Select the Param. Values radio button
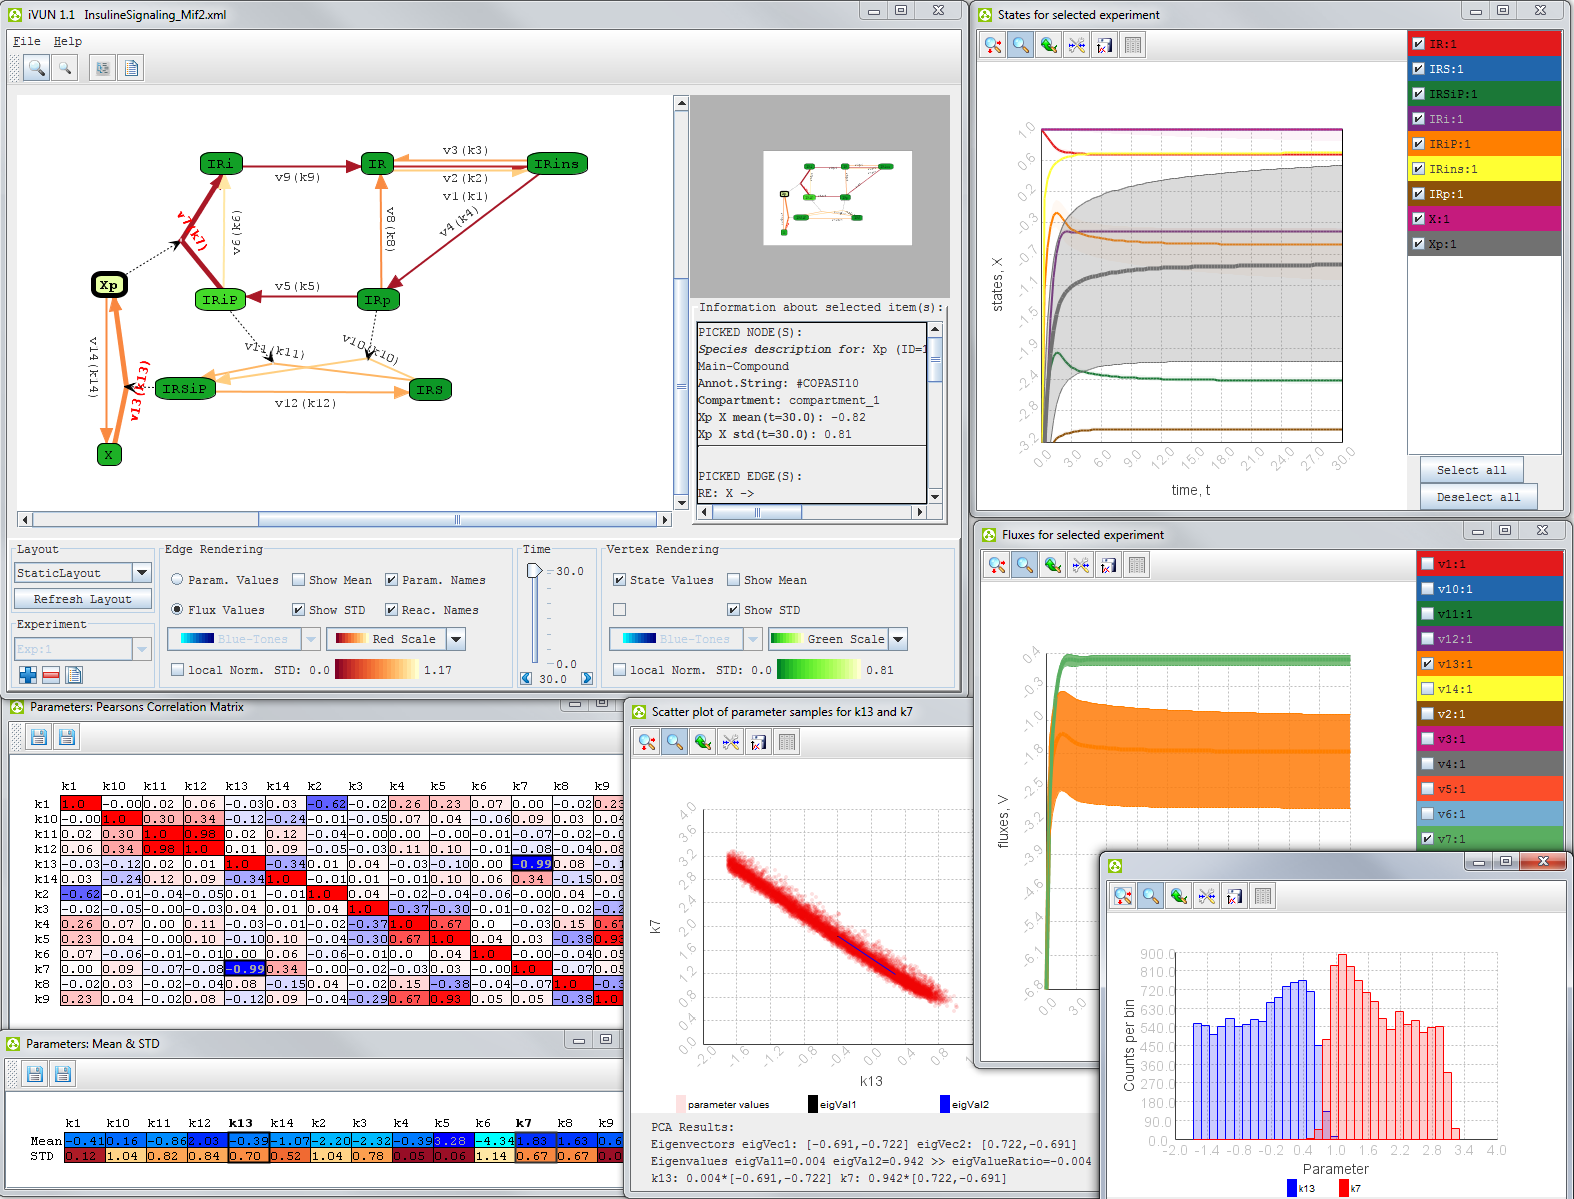The image size is (1574, 1199). (177, 580)
